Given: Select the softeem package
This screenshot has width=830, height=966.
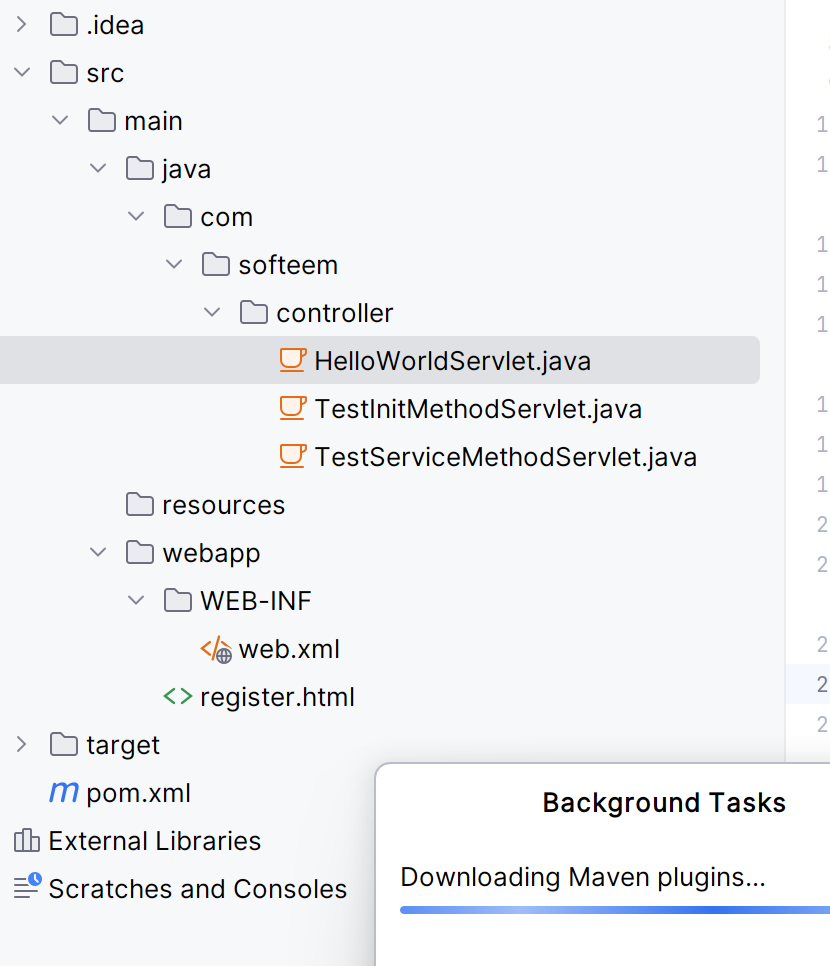Looking at the screenshot, I should 287,264.
